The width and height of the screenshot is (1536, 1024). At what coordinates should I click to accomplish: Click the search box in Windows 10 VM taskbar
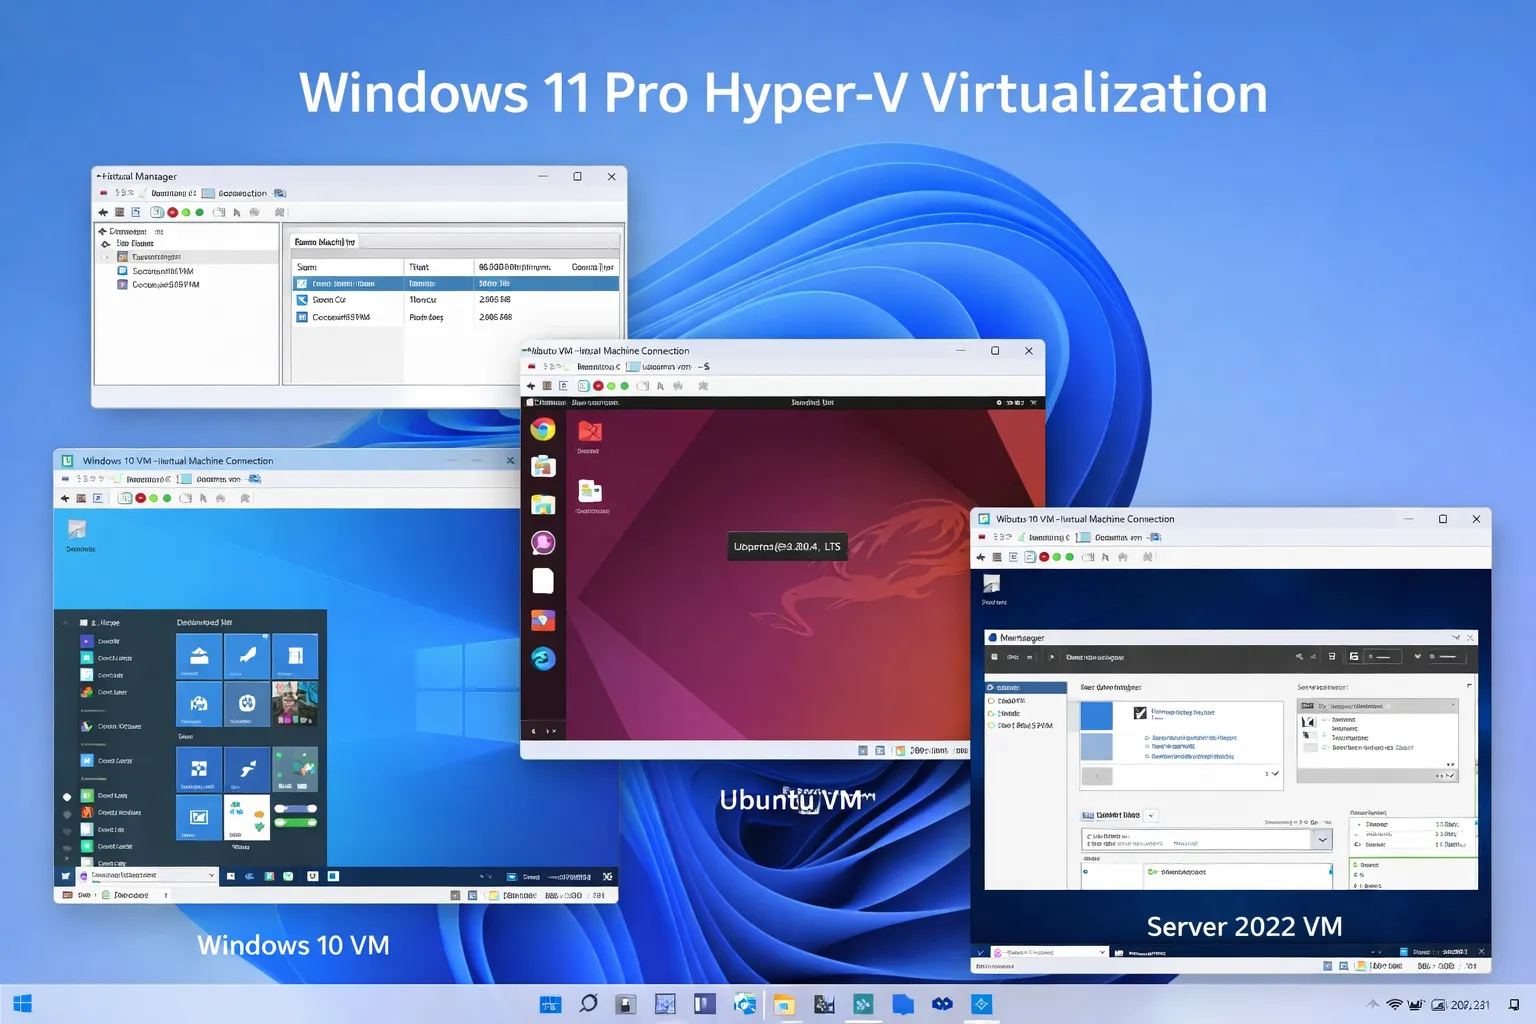(x=148, y=876)
